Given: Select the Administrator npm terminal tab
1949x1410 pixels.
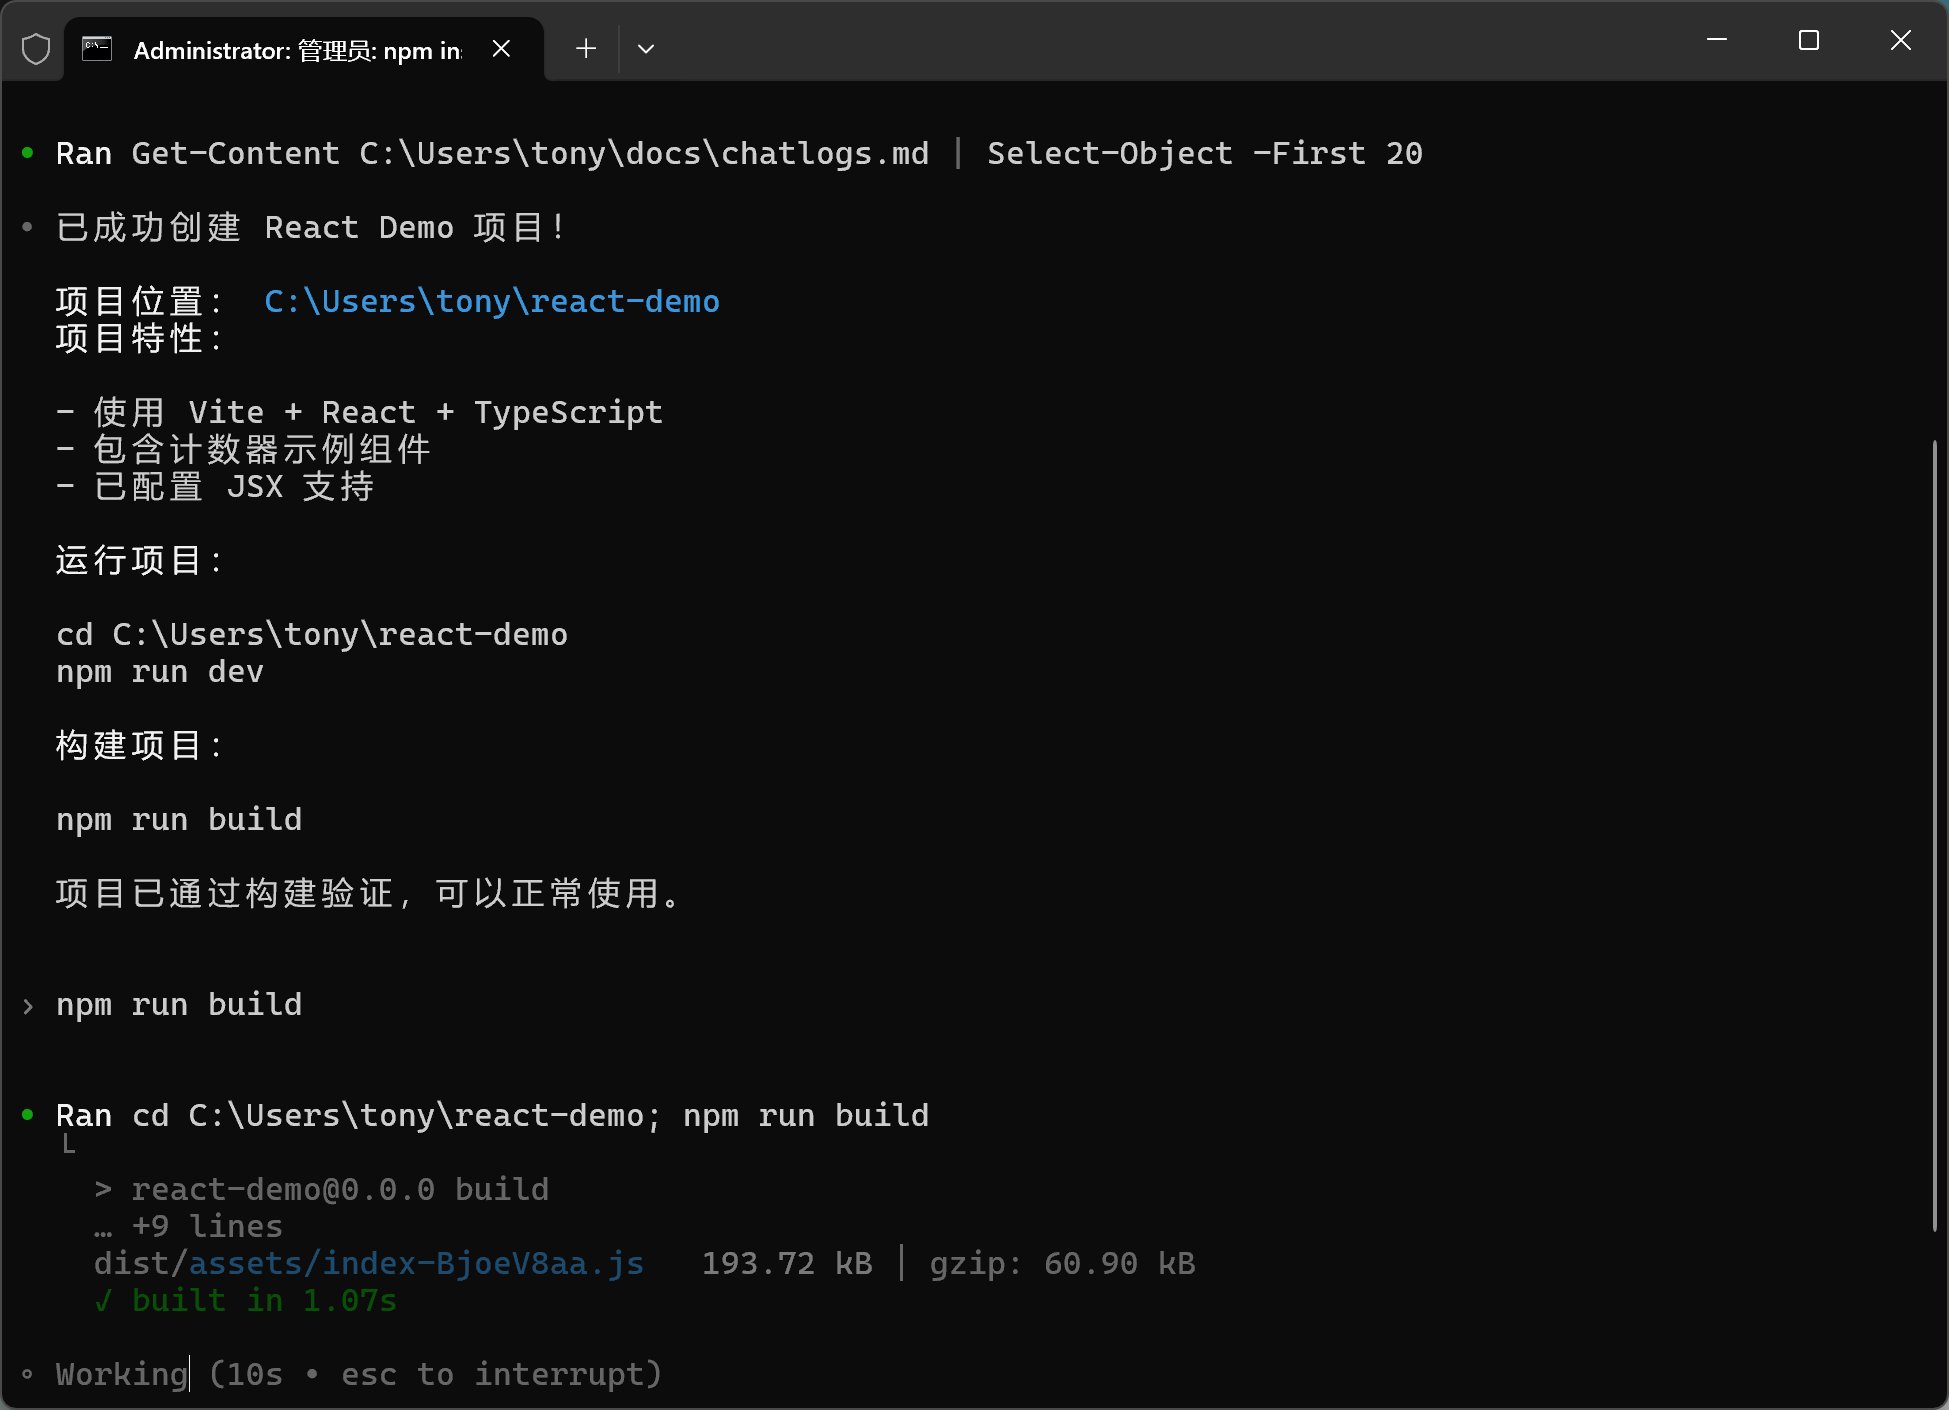Looking at the screenshot, I should click(297, 50).
